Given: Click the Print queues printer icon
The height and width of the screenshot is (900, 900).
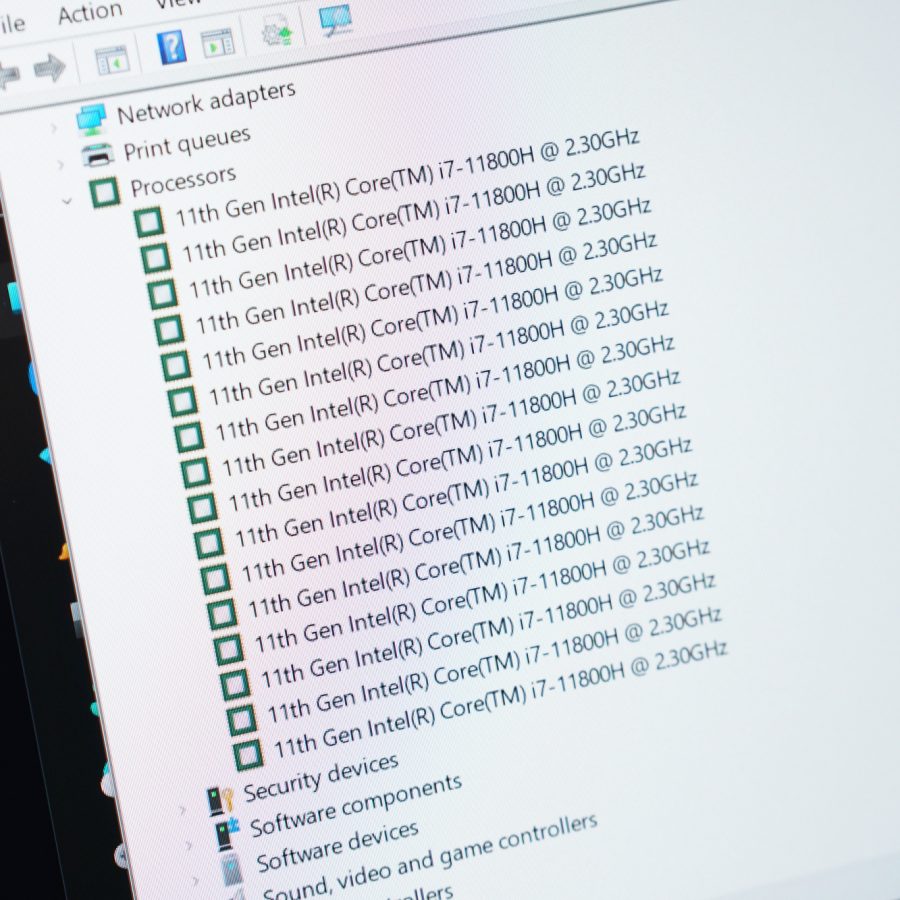Looking at the screenshot, I should click(x=97, y=154).
